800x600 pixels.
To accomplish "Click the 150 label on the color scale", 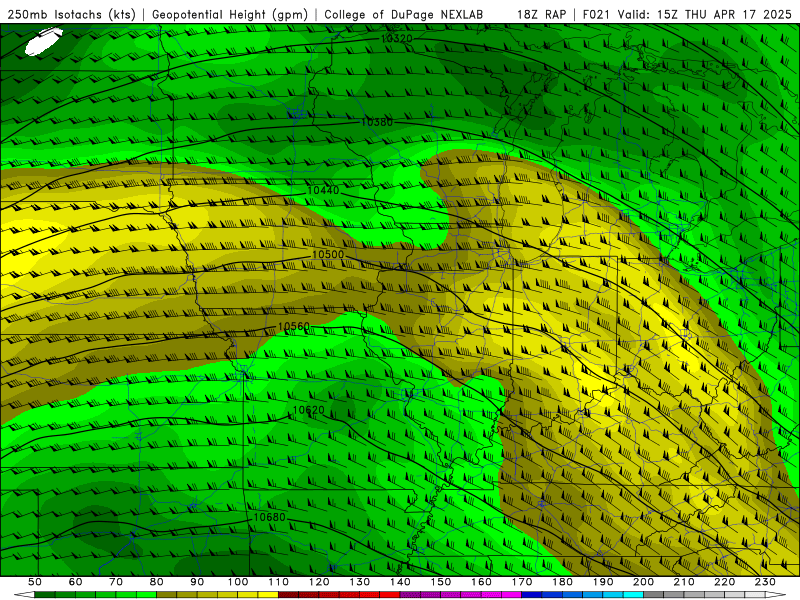I will tap(441, 582).
